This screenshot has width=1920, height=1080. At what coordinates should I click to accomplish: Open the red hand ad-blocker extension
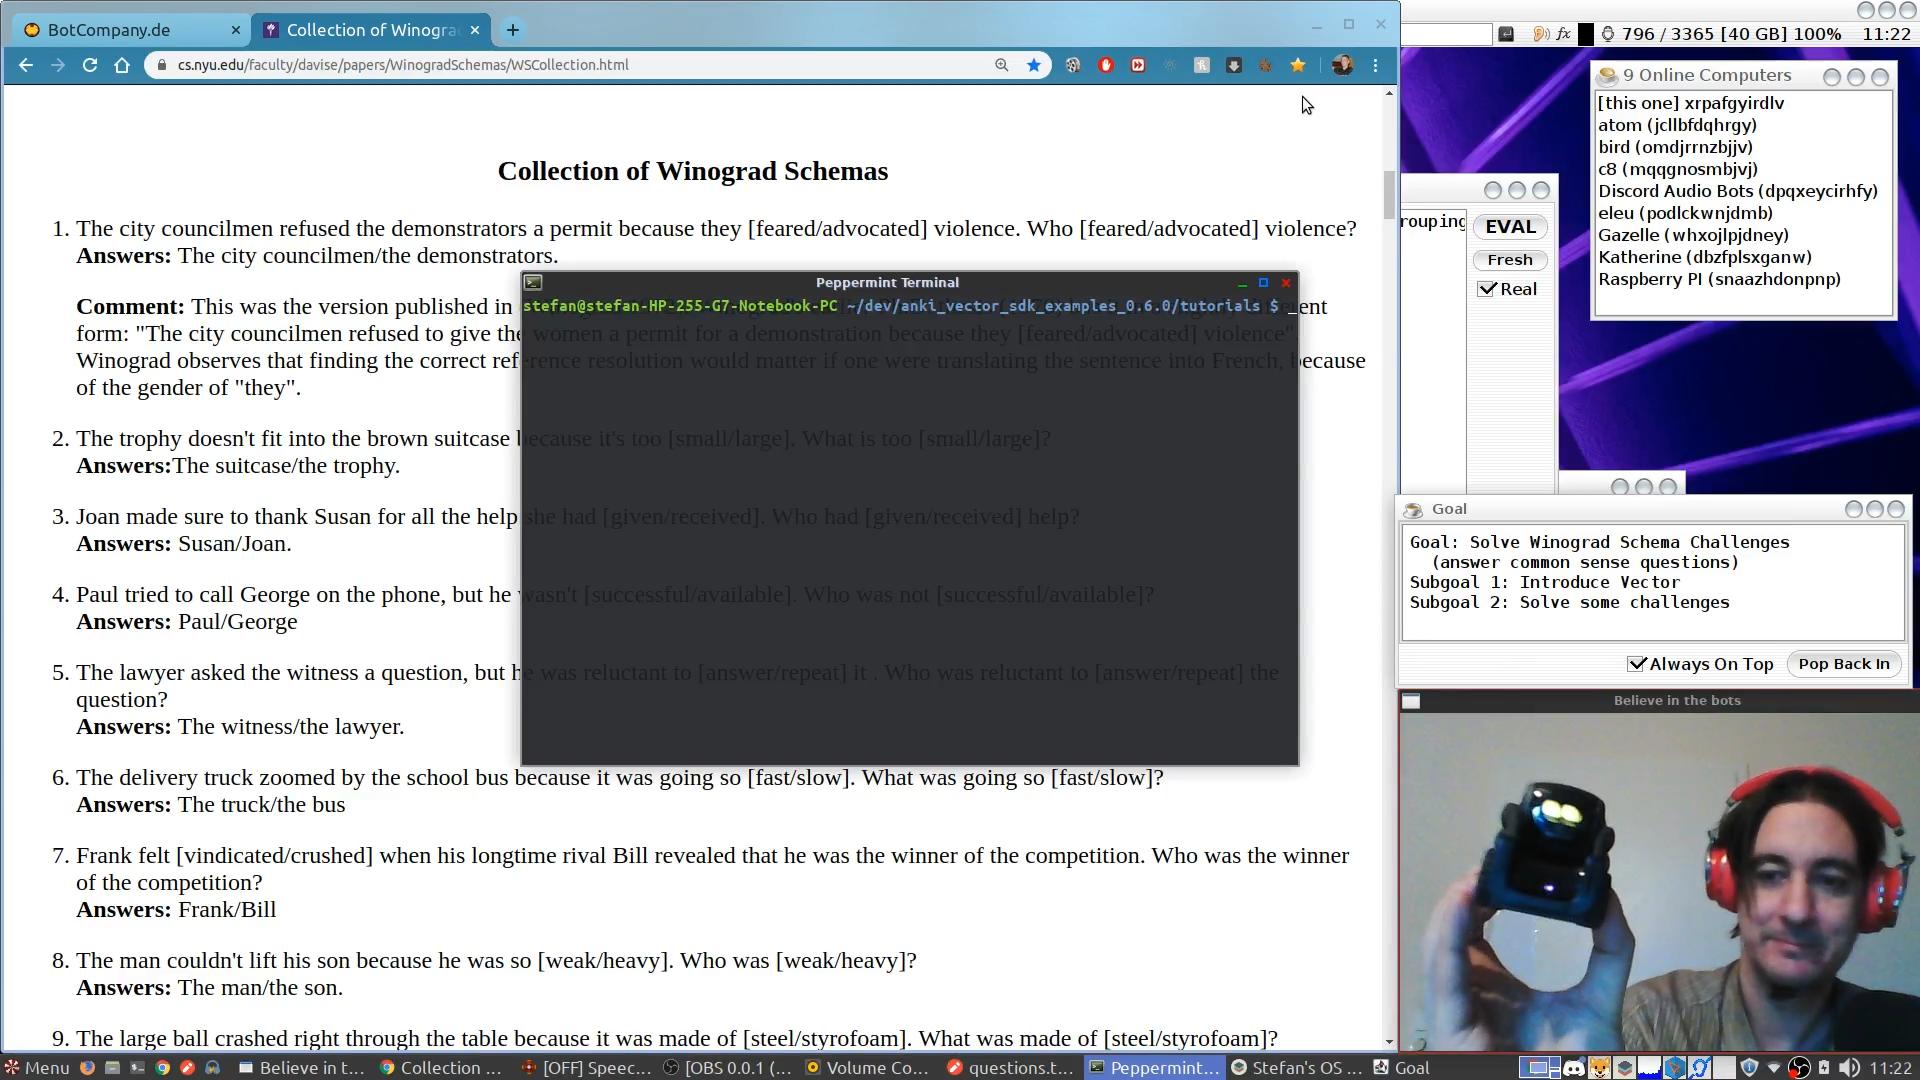click(1105, 65)
